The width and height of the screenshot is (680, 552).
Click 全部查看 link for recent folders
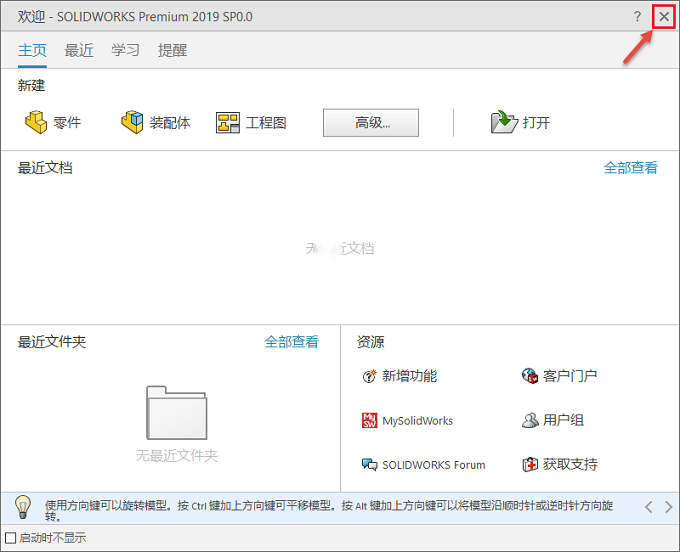tap(291, 342)
